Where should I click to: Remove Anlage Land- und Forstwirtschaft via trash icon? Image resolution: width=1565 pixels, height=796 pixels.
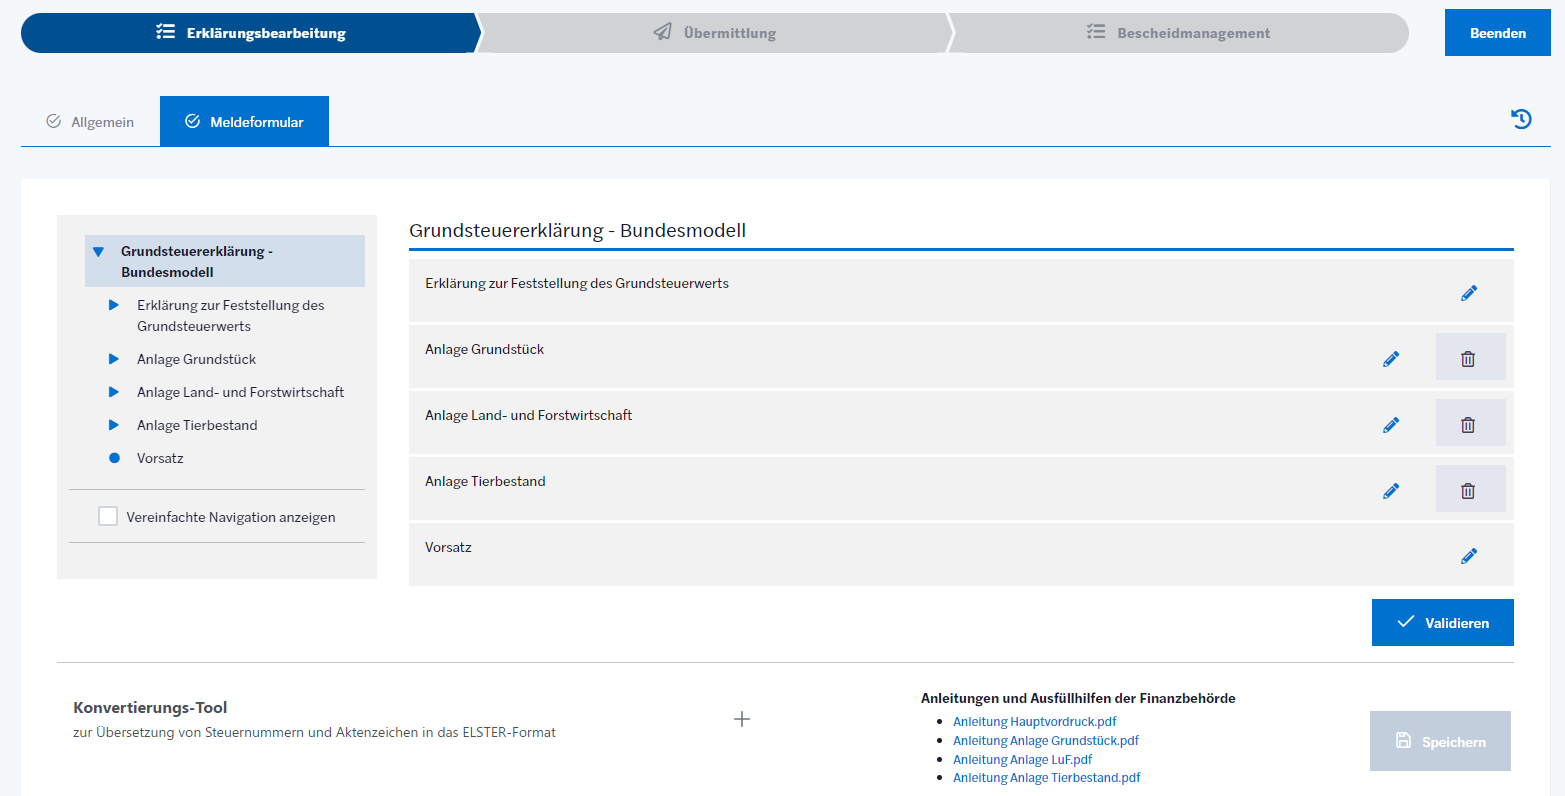click(1468, 425)
